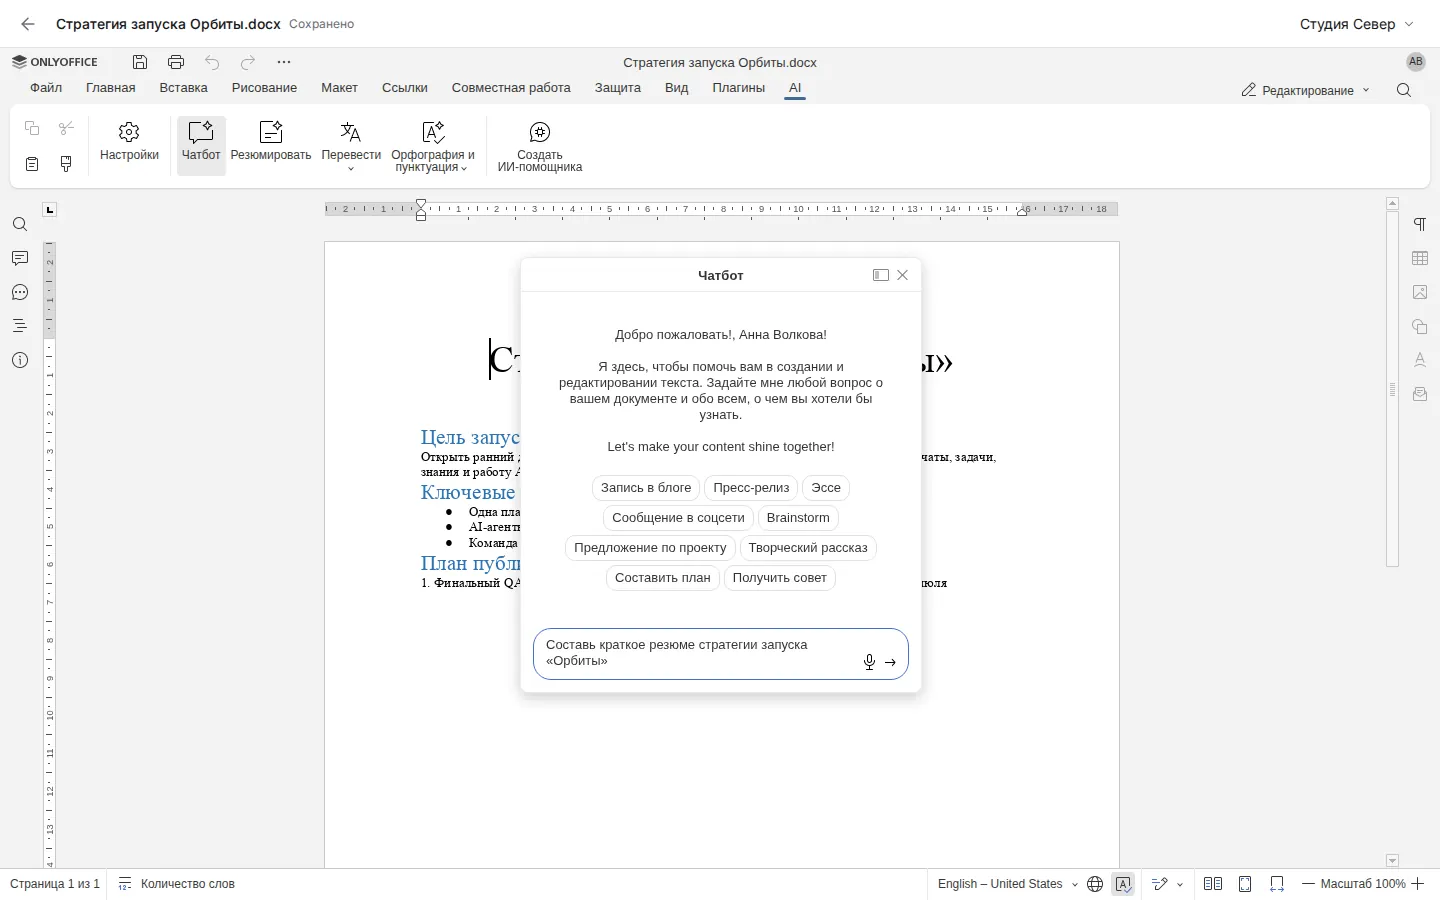Open the three-dots quick access menu
The width and height of the screenshot is (1440, 900).
click(284, 62)
